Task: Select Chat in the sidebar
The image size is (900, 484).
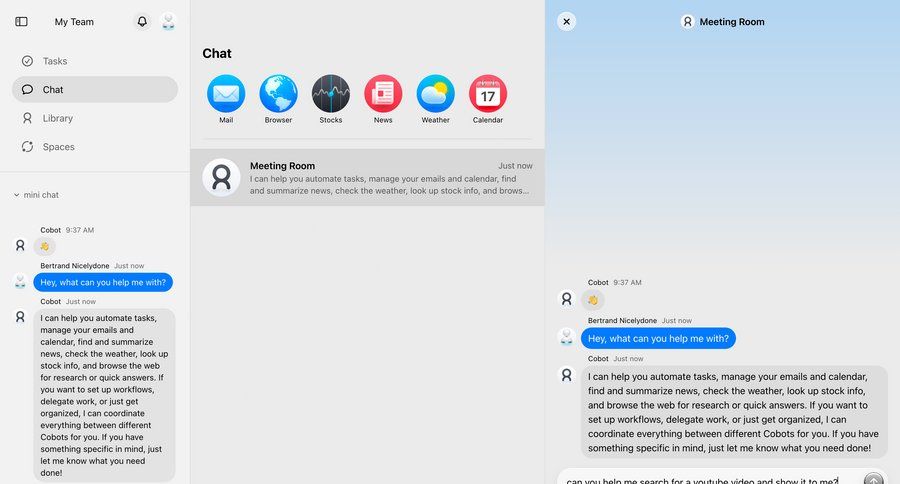Action: click(x=95, y=90)
